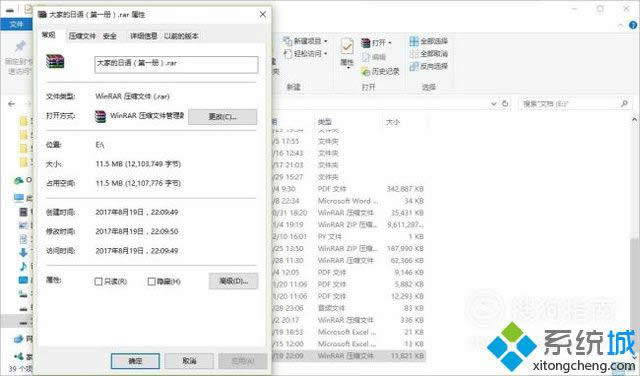Click the pin to quick access icon
The image size is (640, 376).
pyautogui.click(x=20, y=46)
